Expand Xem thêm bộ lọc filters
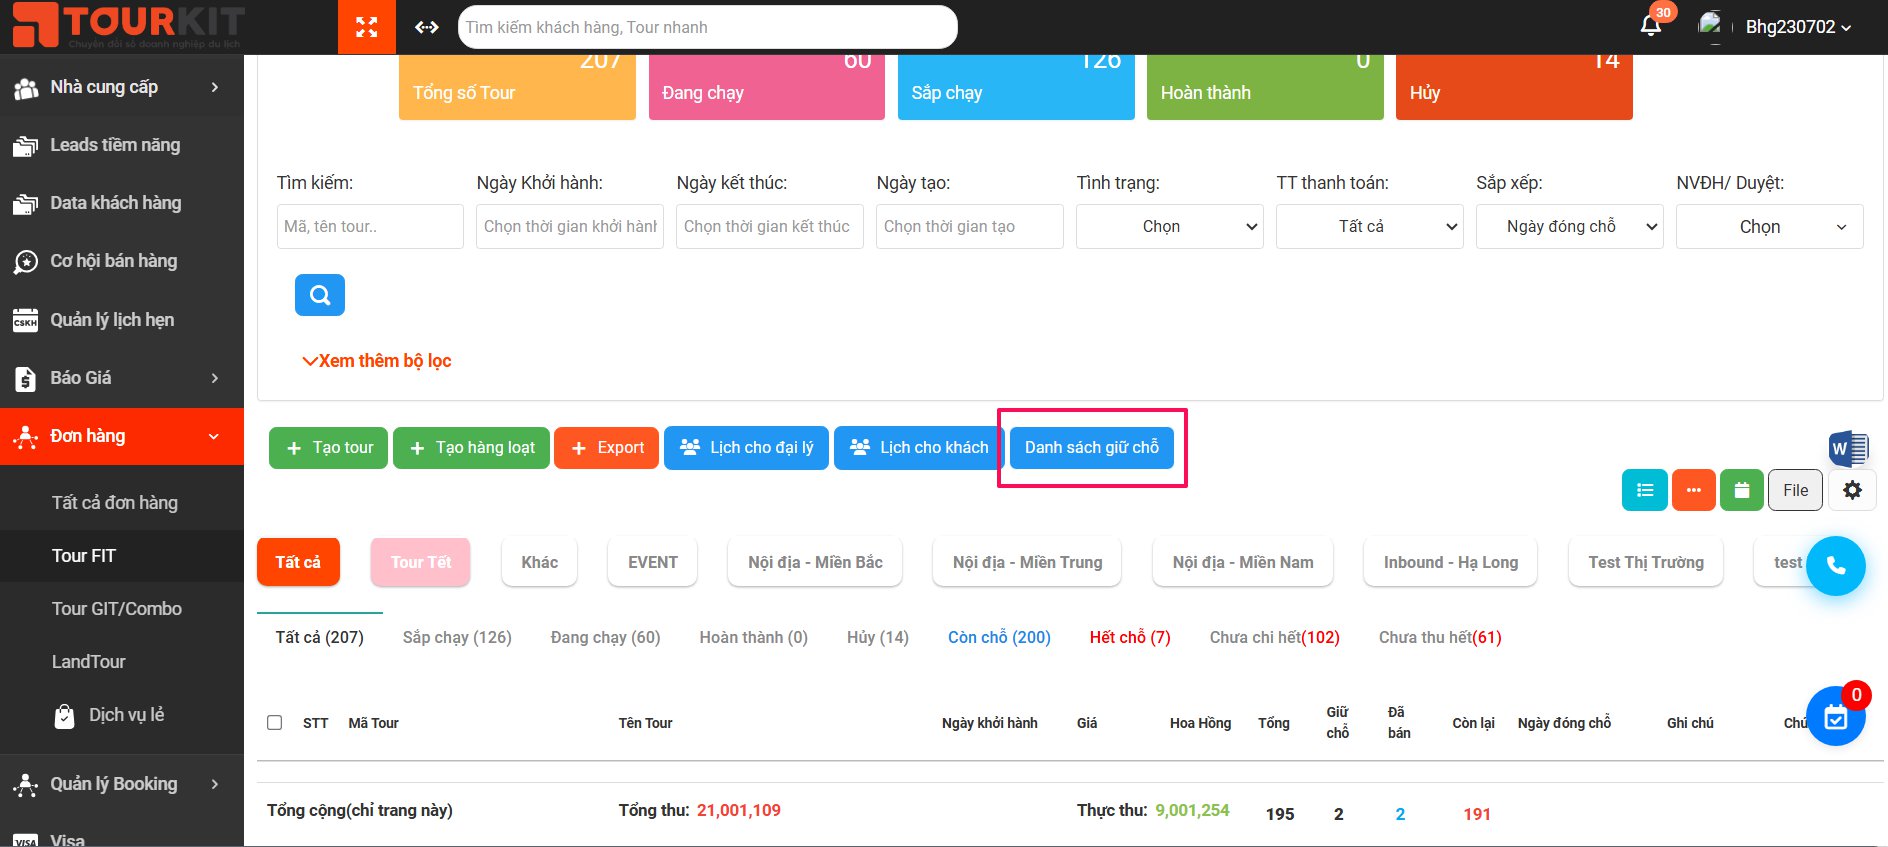This screenshot has width=1888, height=847. coord(377,361)
